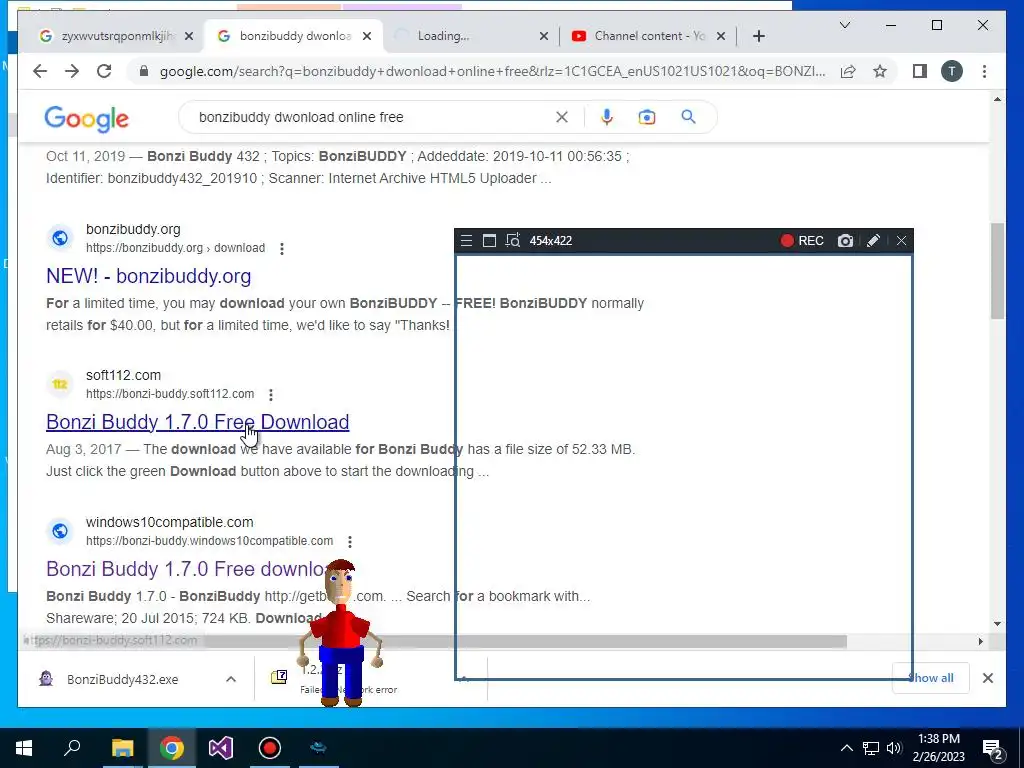The height and width of the screenshot is (768, 1024).
Task: Open Bonzi Buddy 1.7.0 Free Download soft112 link
Action: click(x=197, y=422)
